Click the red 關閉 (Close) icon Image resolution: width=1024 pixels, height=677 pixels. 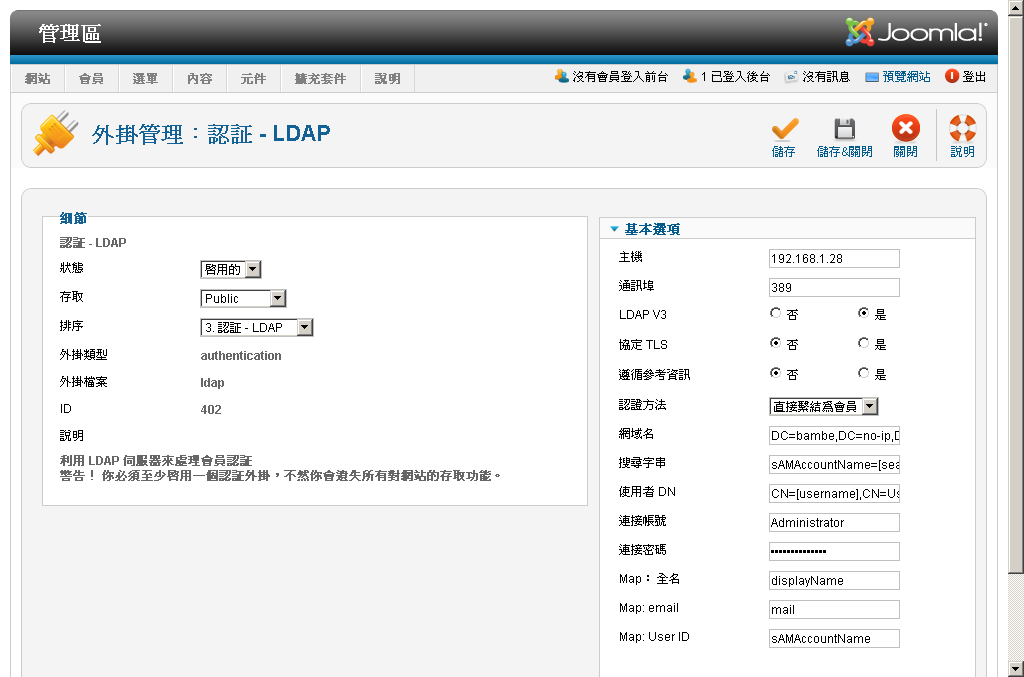click(x=905, y=129)
